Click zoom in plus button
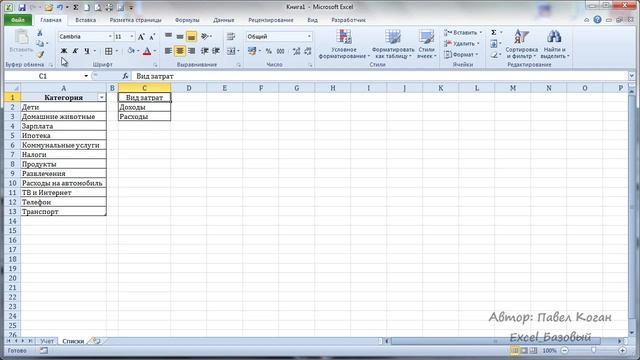The image size is (640, 360). (622, 350)
